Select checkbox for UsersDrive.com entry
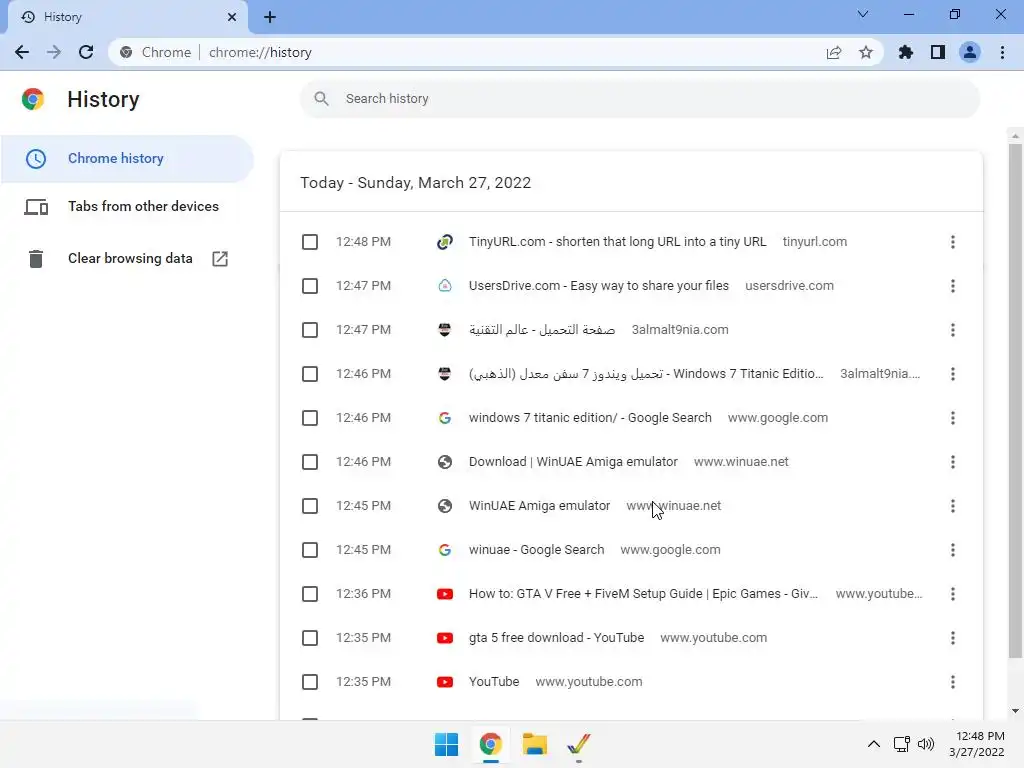 click(x=310, y=286)
